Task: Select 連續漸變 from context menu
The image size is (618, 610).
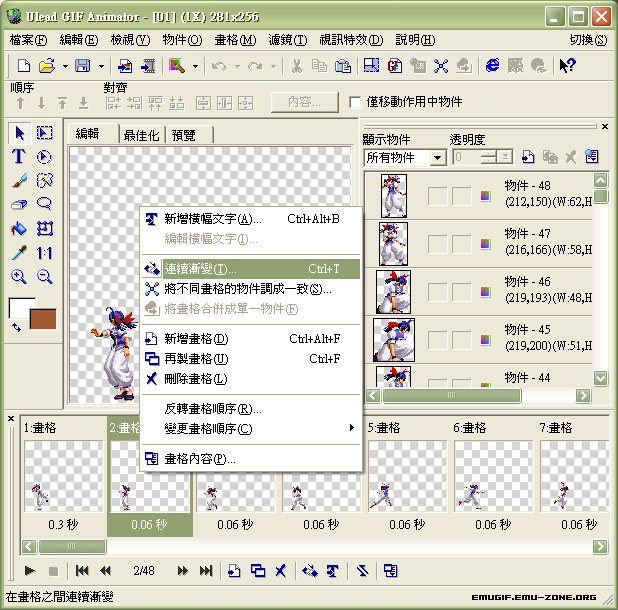Action: pyautogui.click(x=251, y=269)
